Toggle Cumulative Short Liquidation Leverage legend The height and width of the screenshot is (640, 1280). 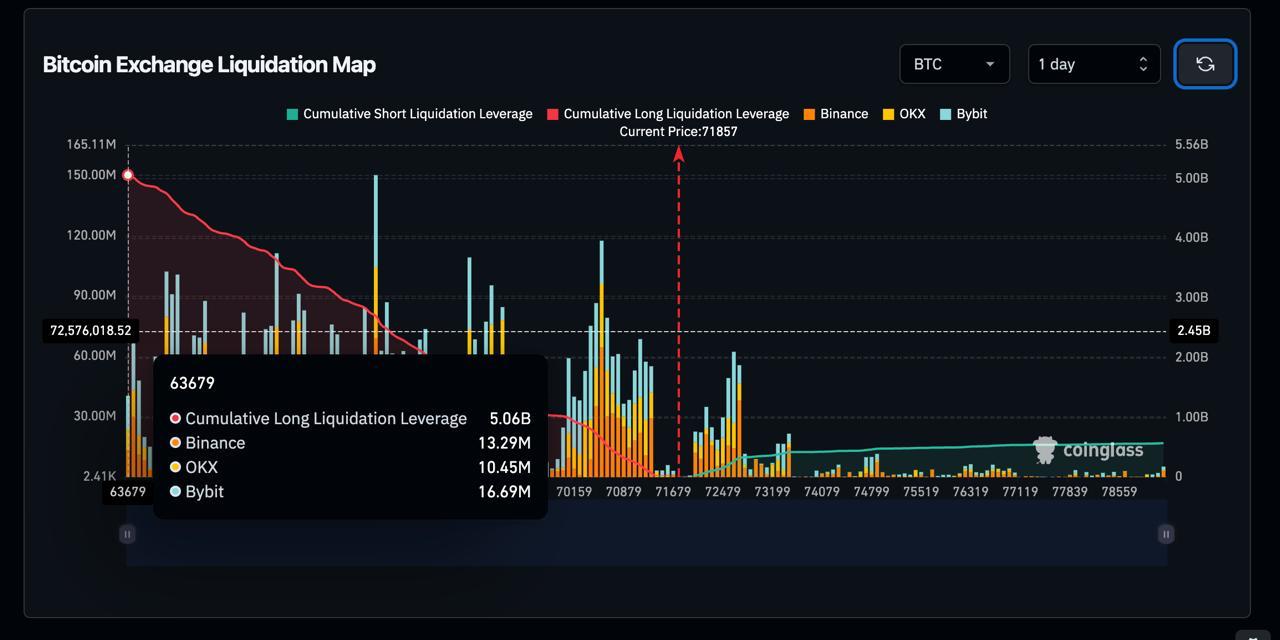click(x=409, y=114)
